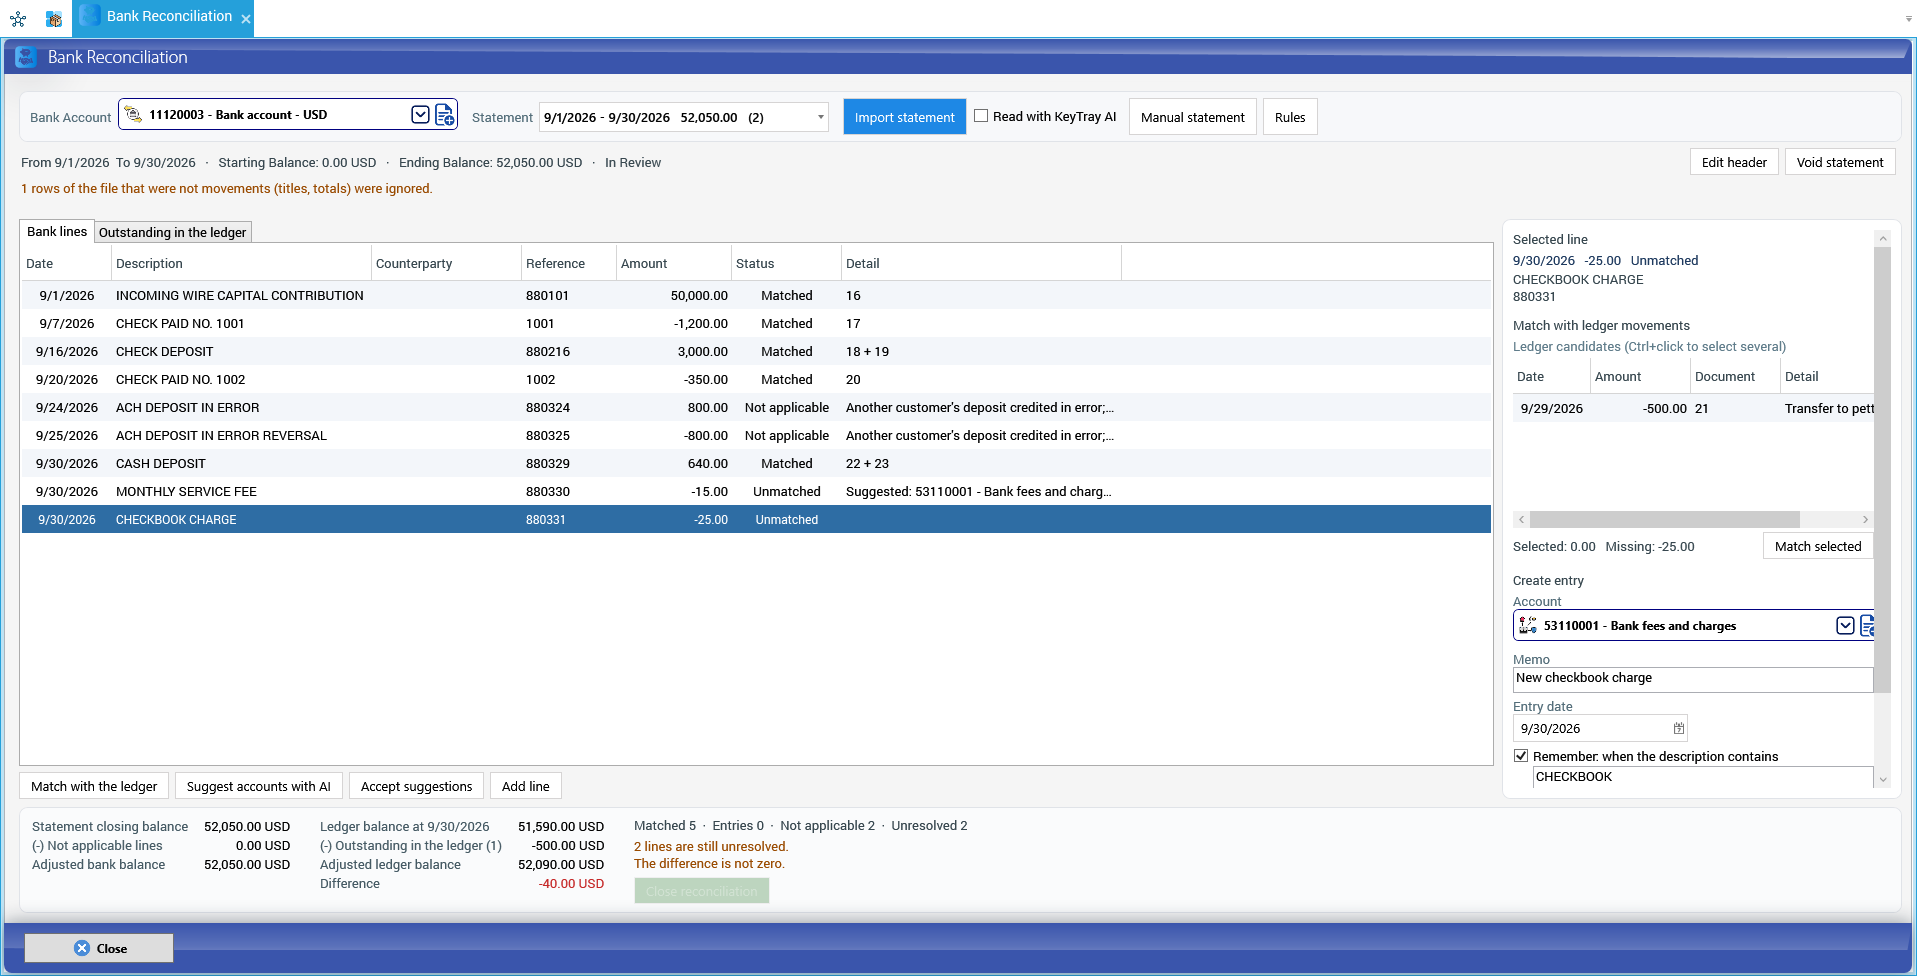Select the 9/29/2026 ledger candidate row

[1693, 408]
